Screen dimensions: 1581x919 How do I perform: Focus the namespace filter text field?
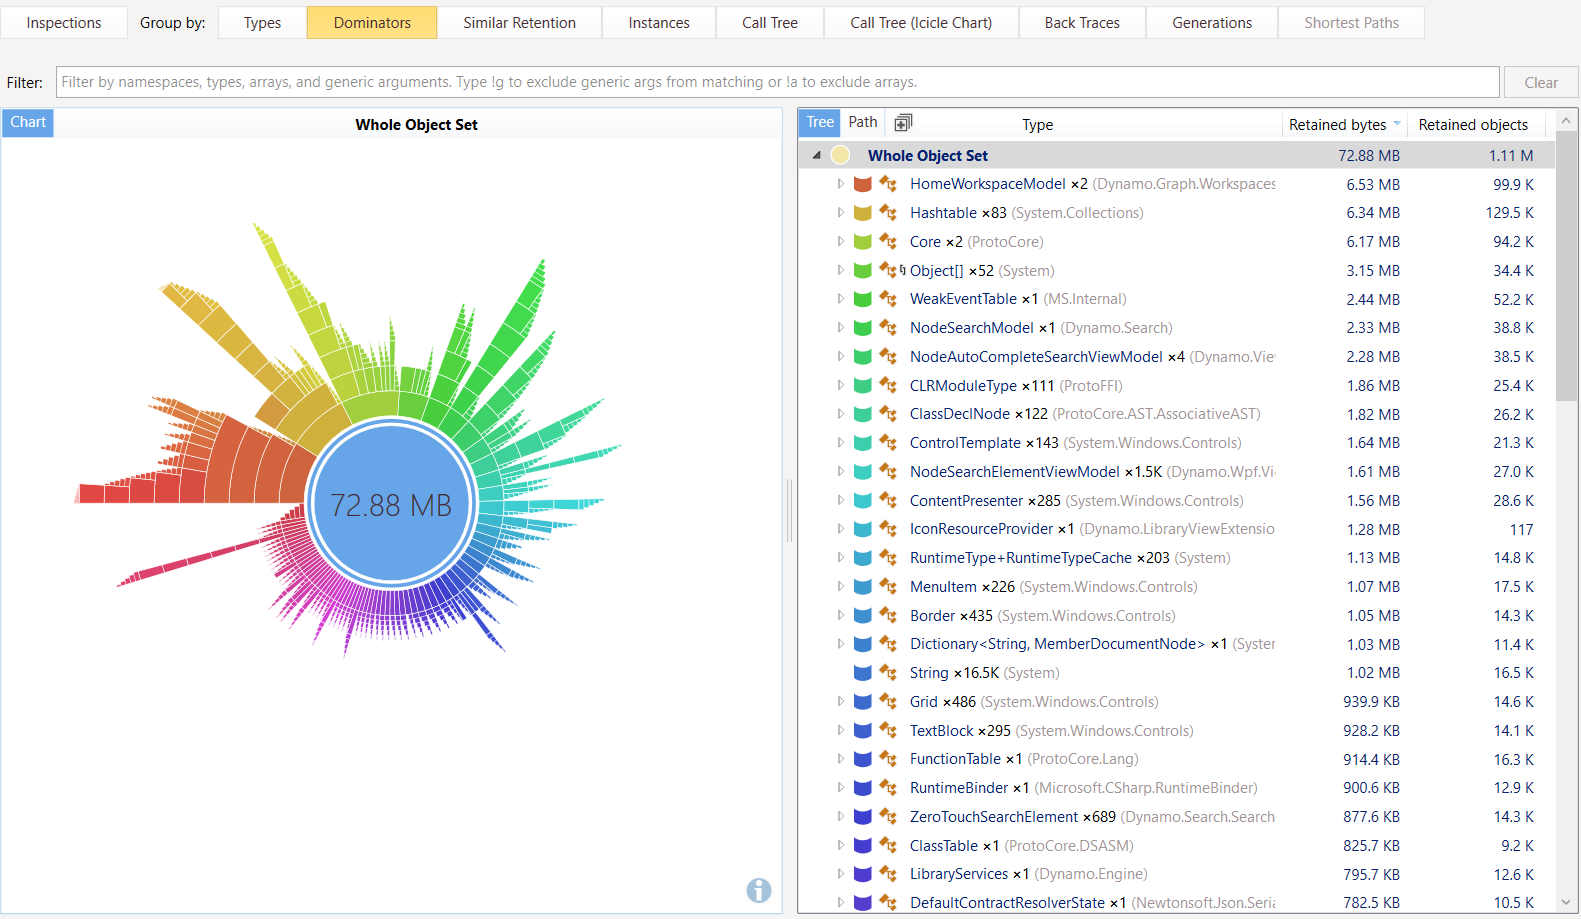coord(777,82)
